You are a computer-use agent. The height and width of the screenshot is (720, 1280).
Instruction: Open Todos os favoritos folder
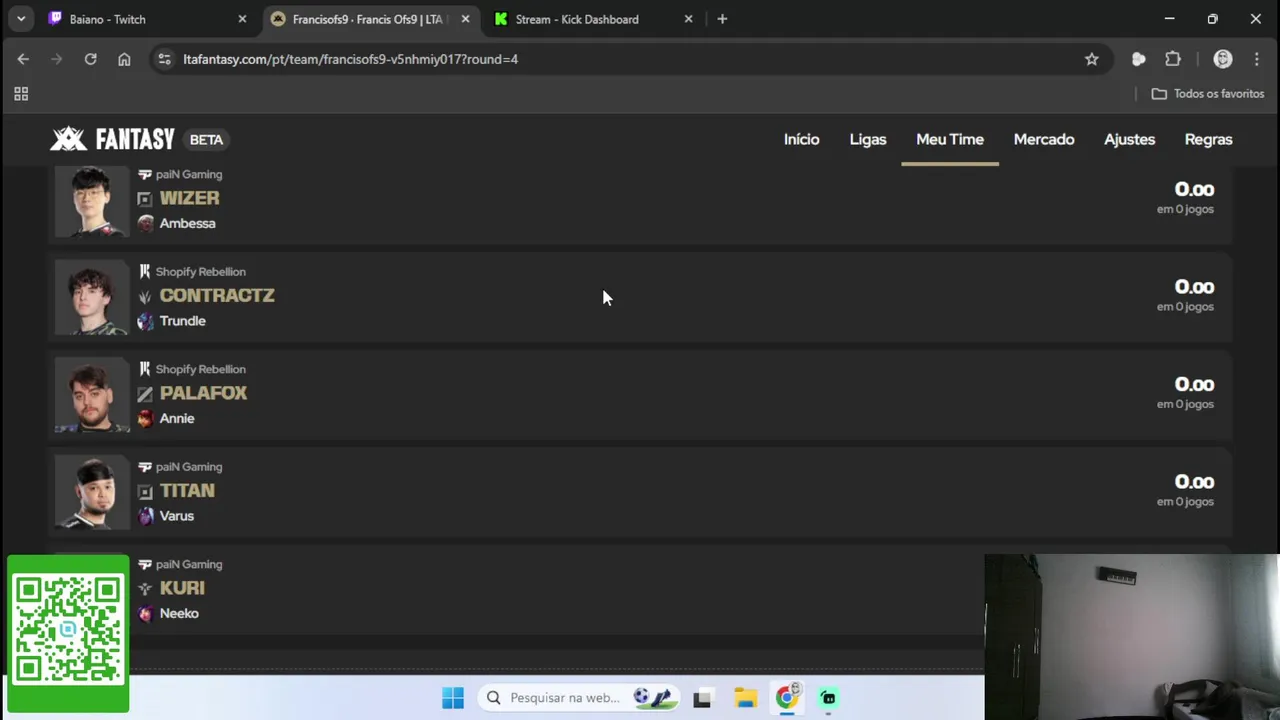tap(1208, 94)
